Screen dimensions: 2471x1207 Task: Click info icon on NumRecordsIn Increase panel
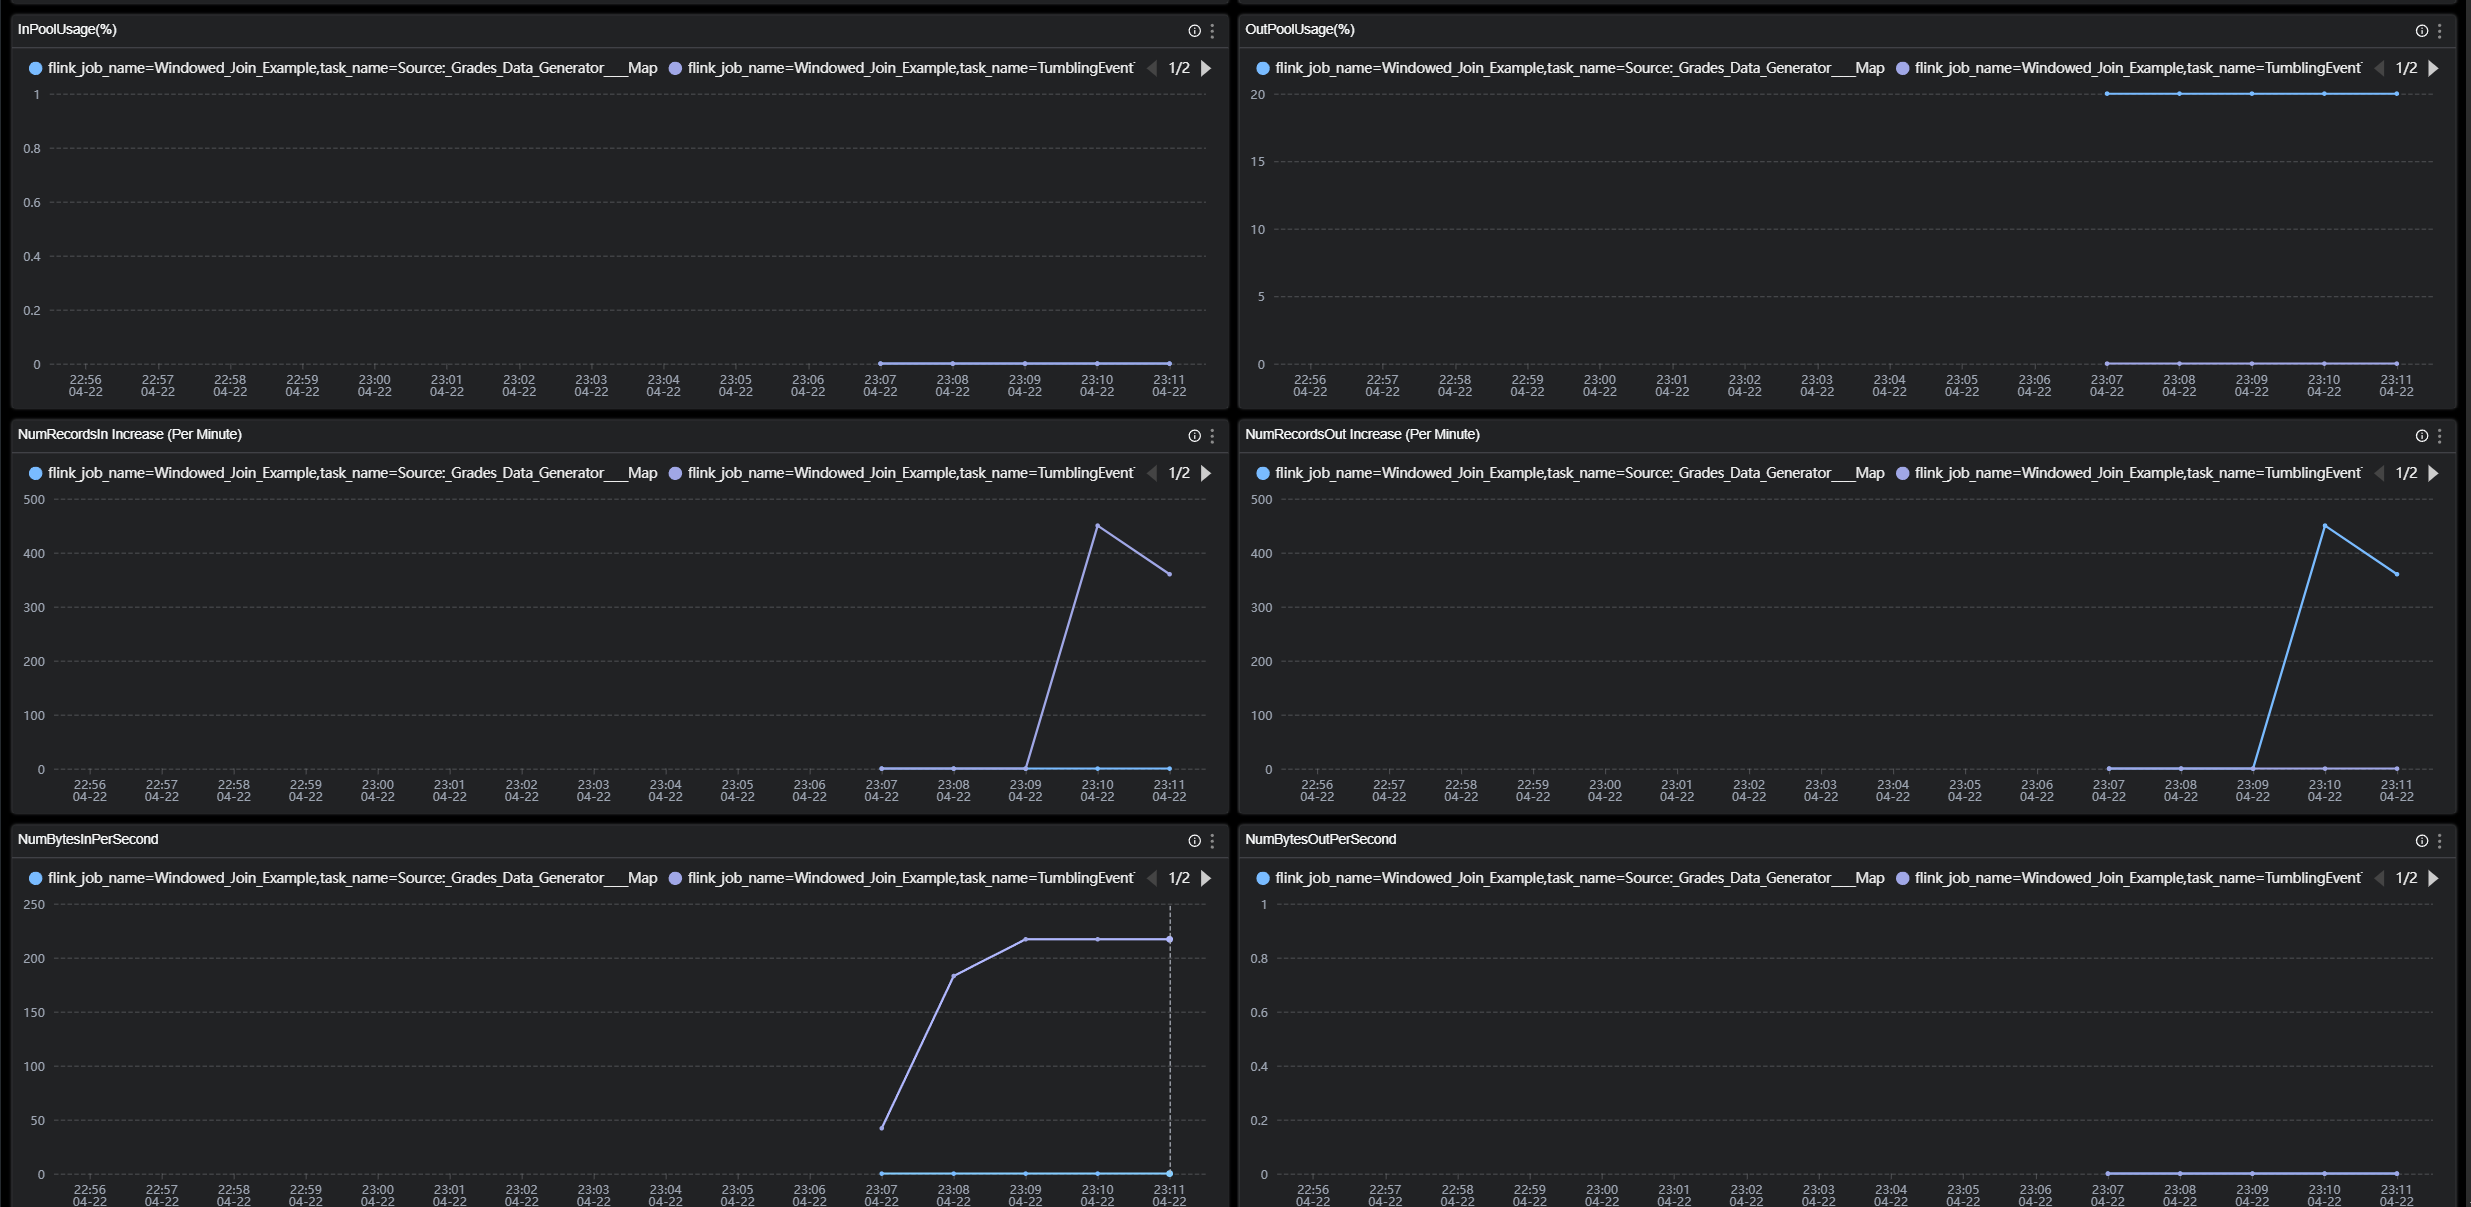pyautogui.click(x=1194, y=436)
